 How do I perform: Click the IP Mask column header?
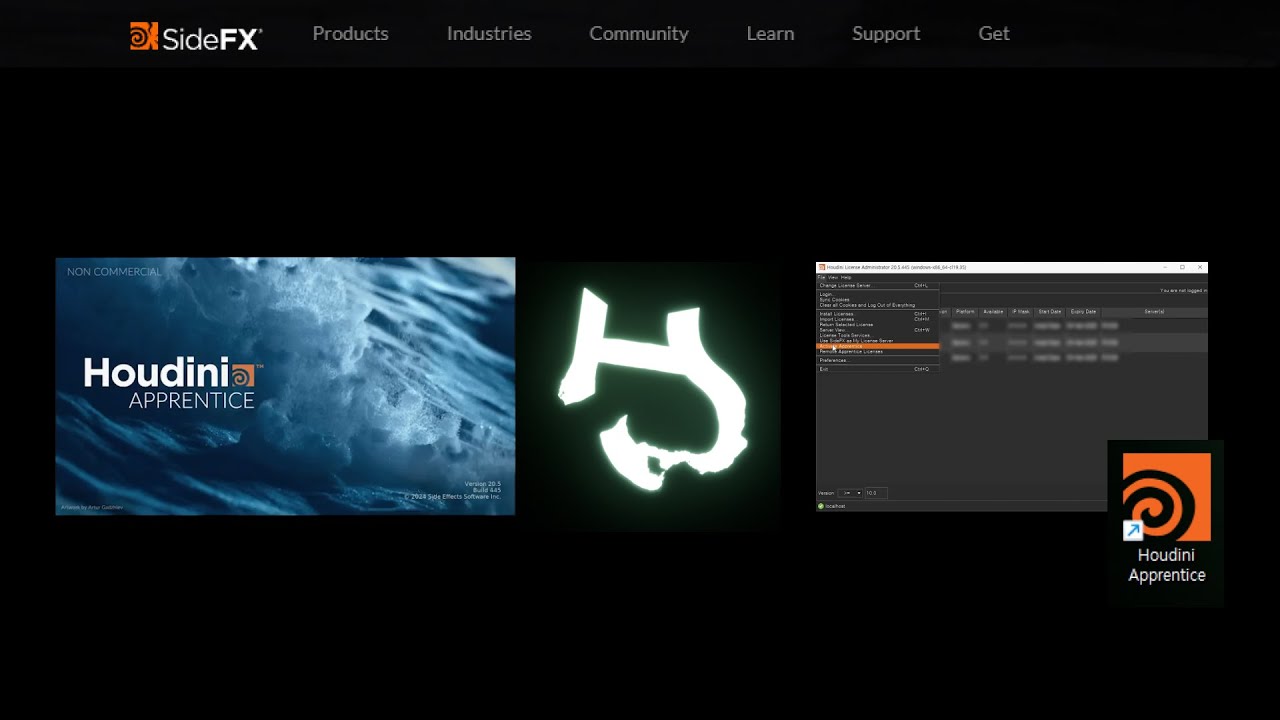pyautogui.click(x=1021, y=312)
